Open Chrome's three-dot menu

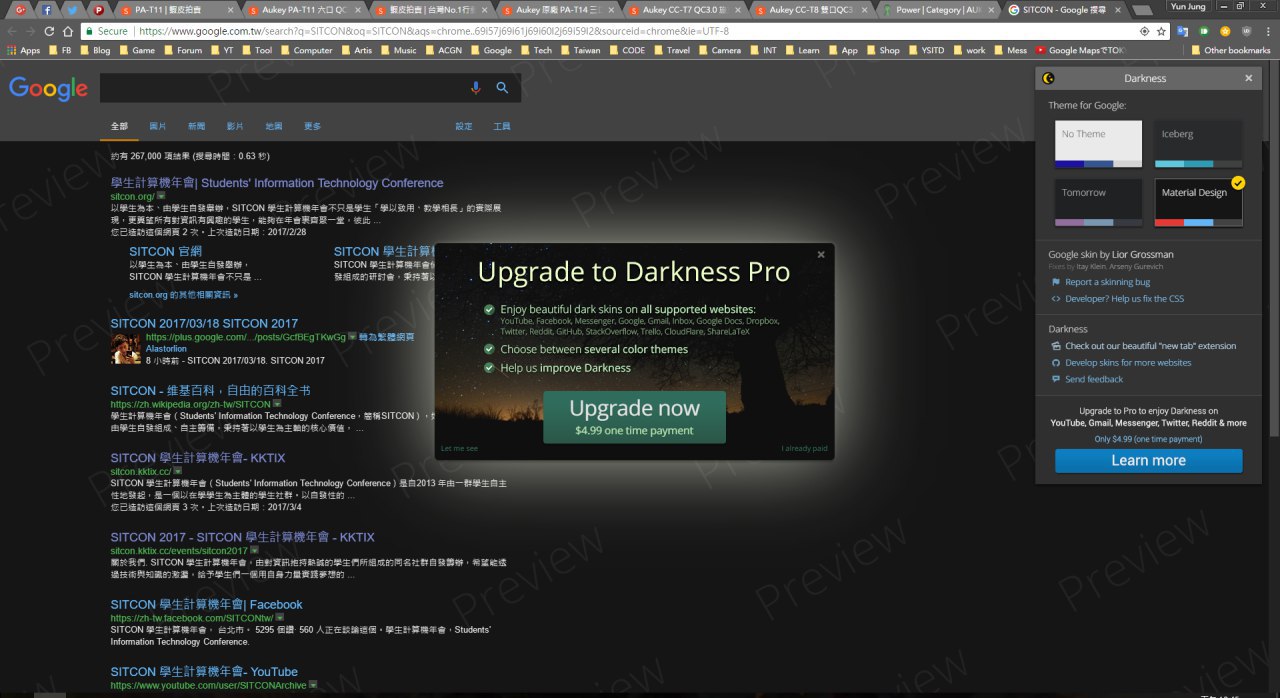point(1268,31)
